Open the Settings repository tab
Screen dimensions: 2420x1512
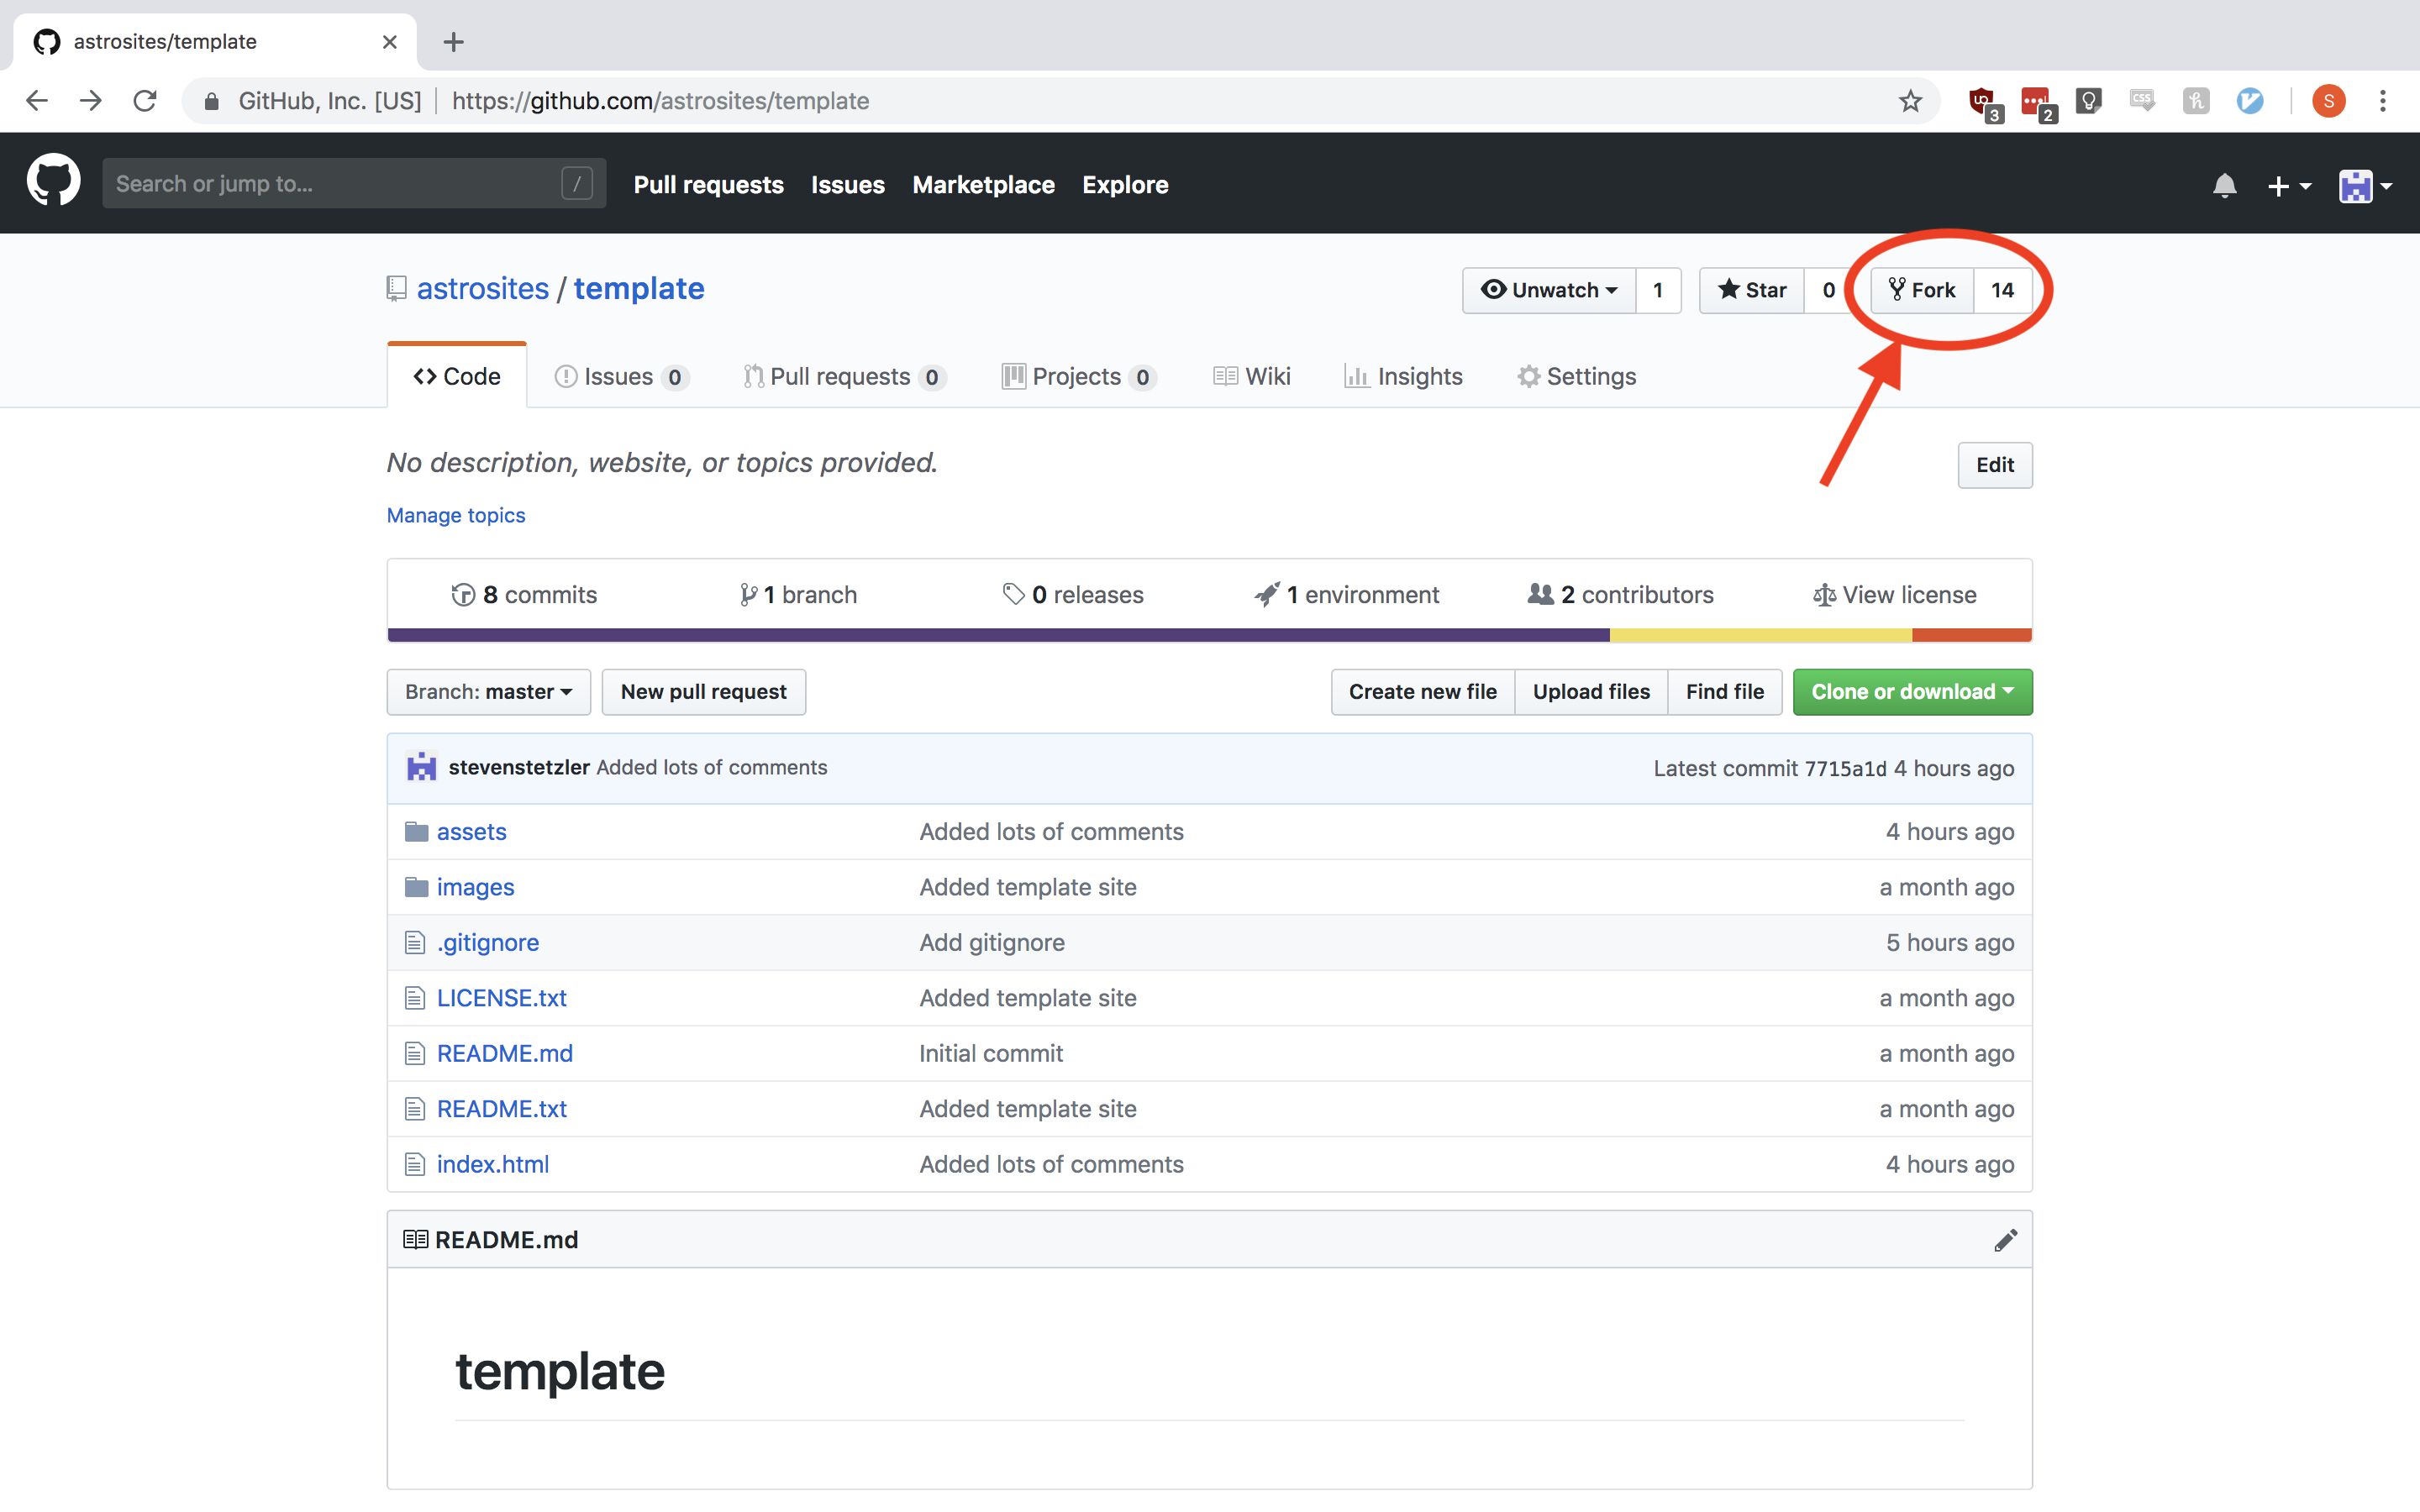tap(1576, 376)
